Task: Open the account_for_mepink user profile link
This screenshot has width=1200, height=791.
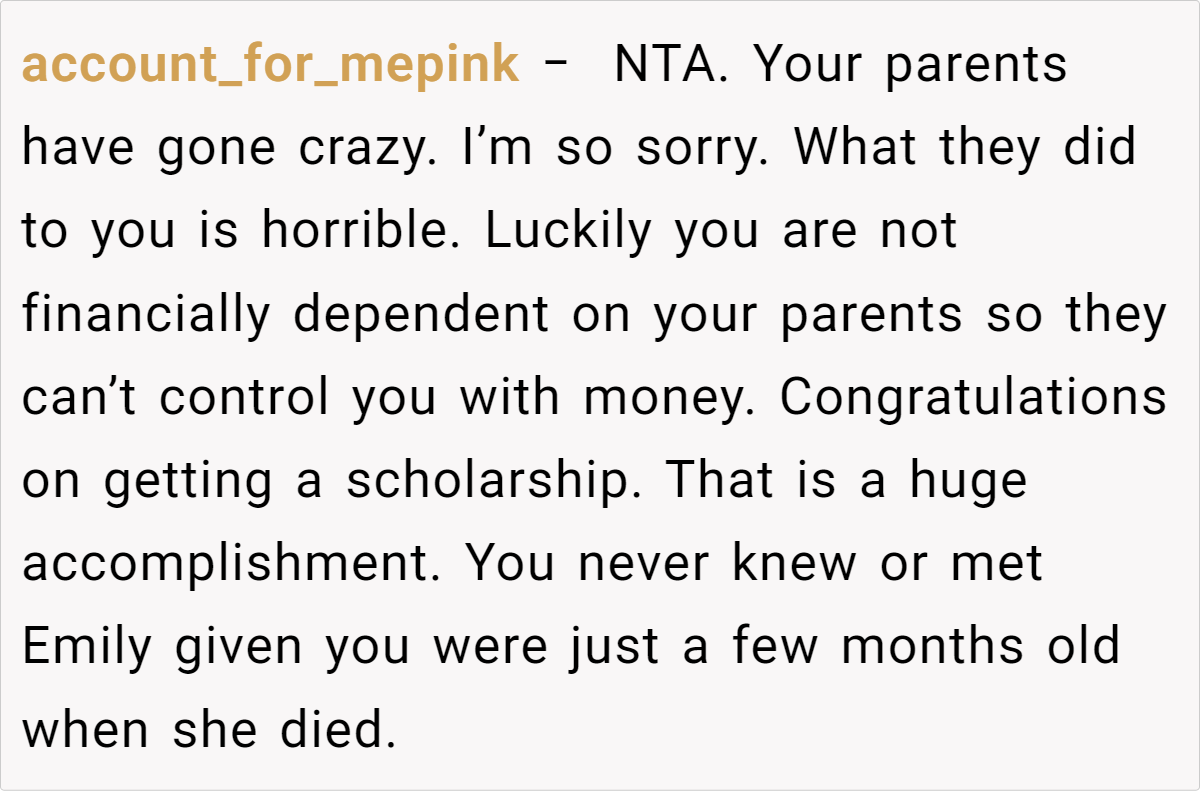Action: [270, 66]
